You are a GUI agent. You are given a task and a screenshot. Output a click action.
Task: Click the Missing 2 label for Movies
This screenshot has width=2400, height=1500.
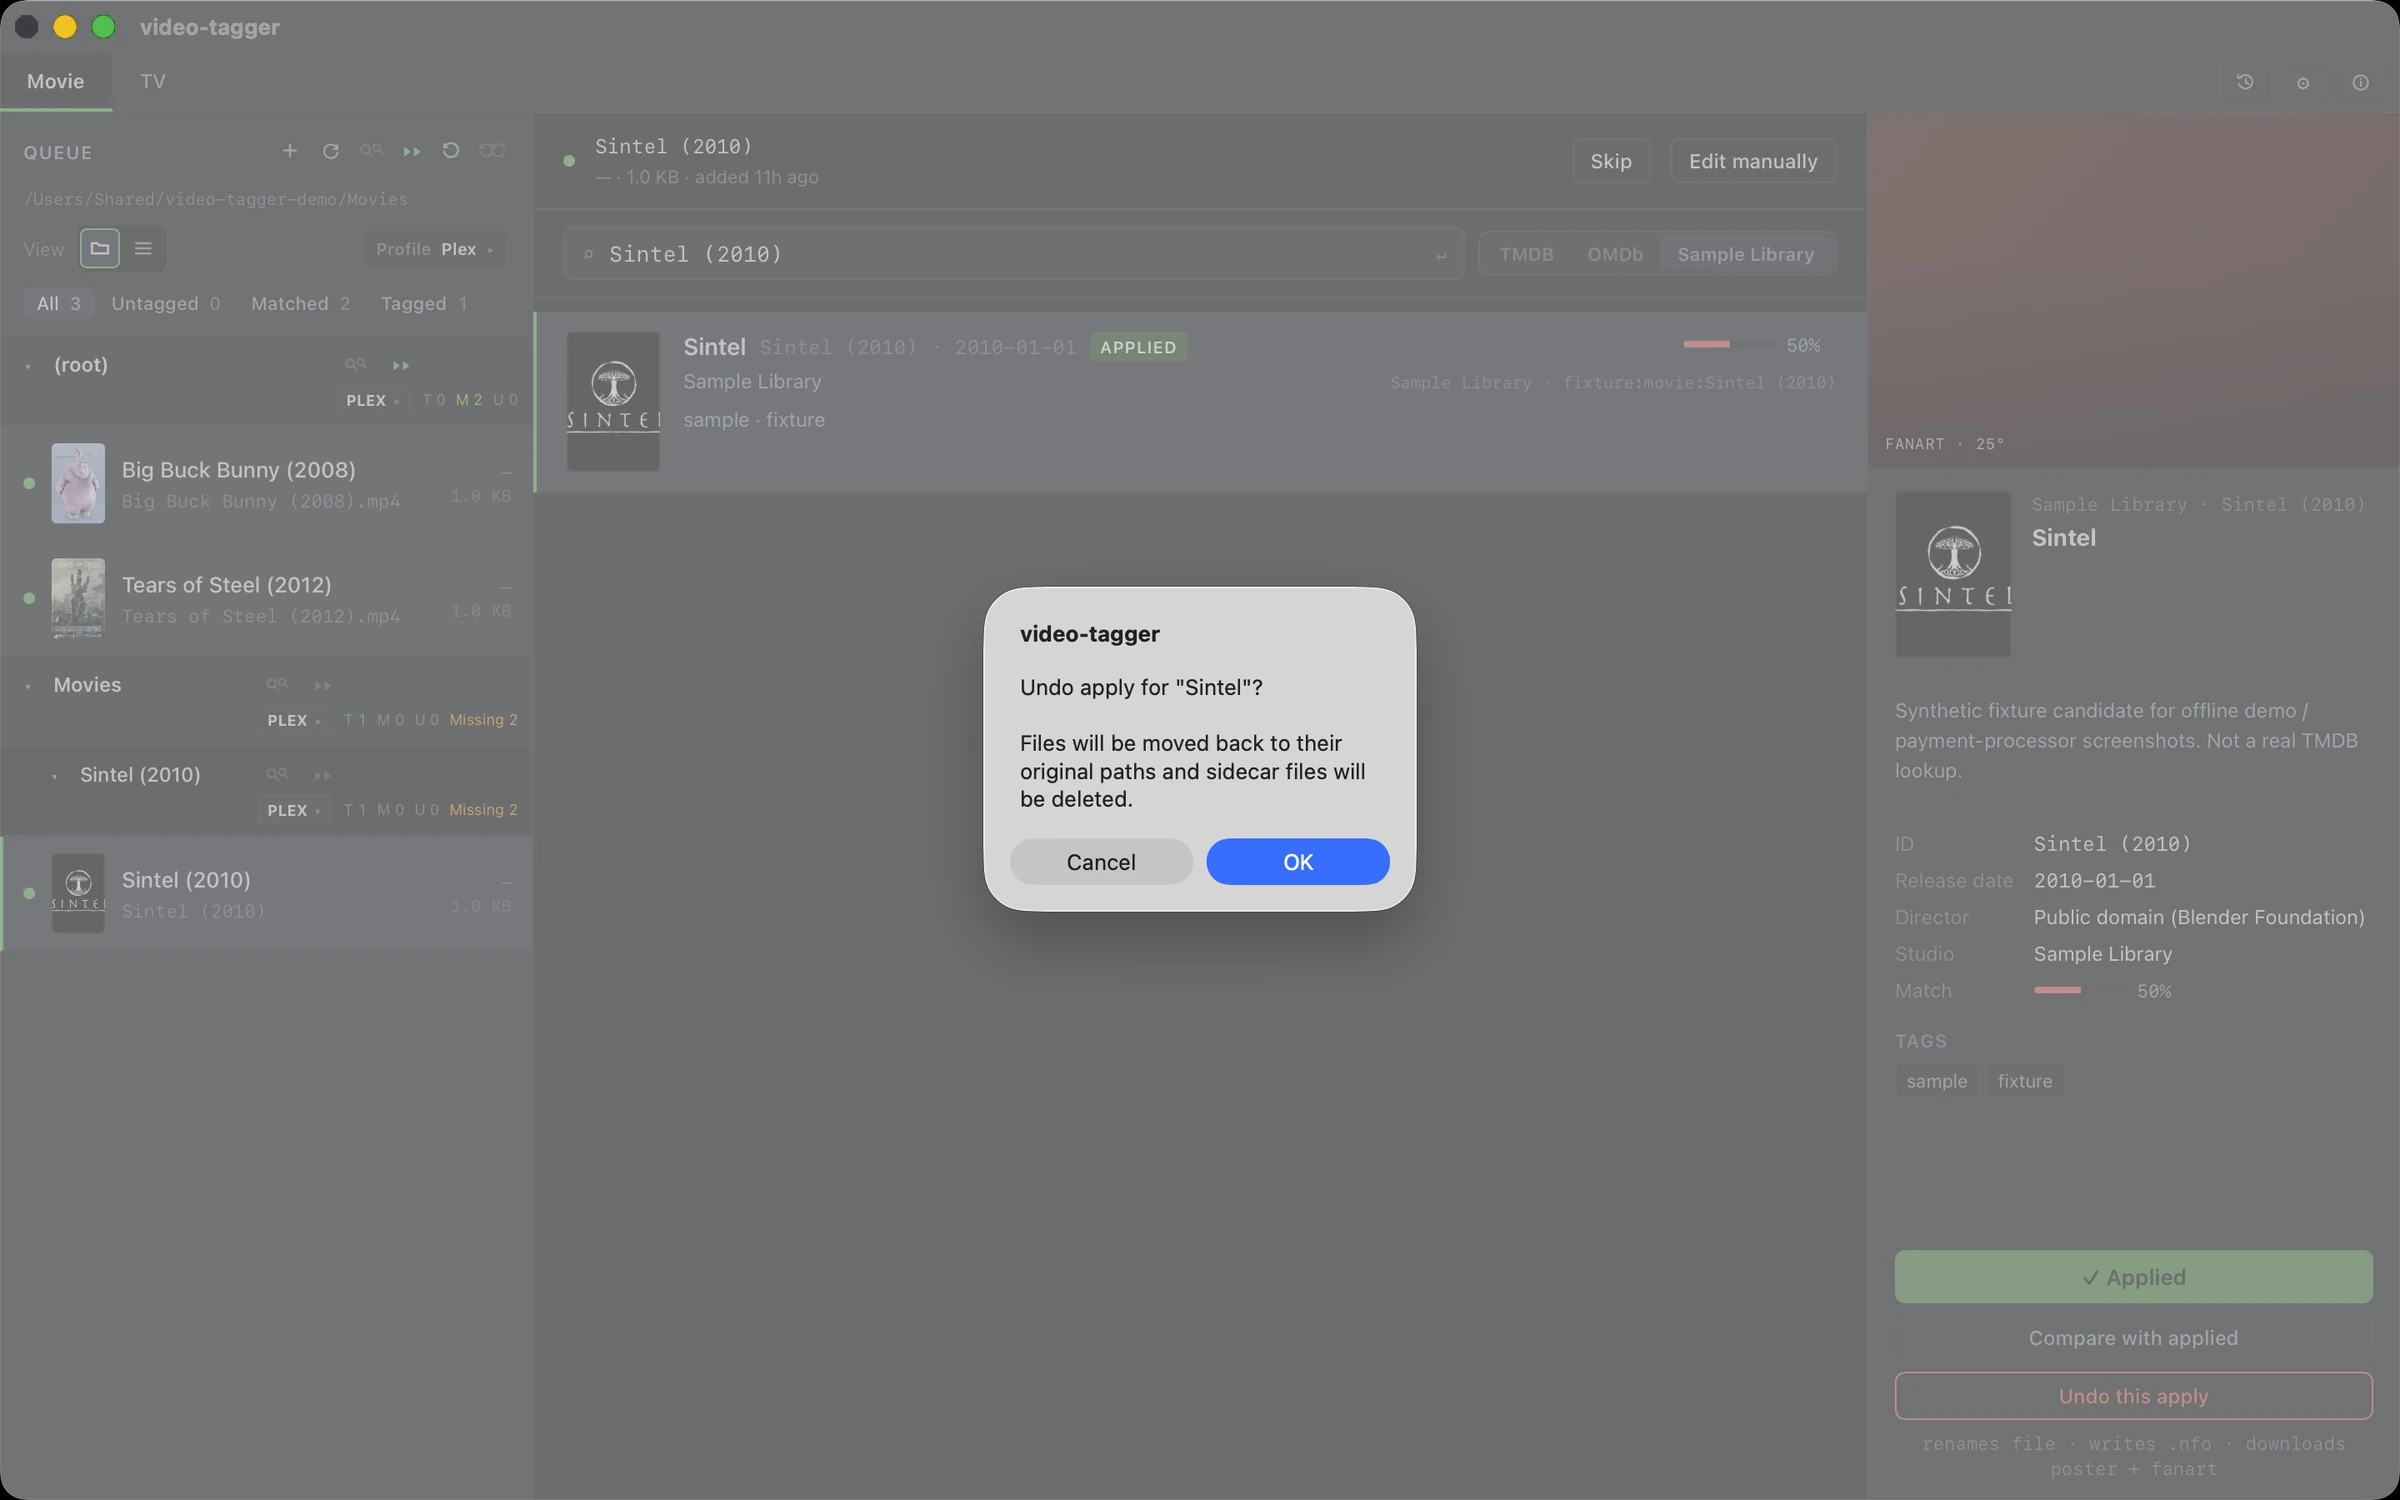click(483, 720)
